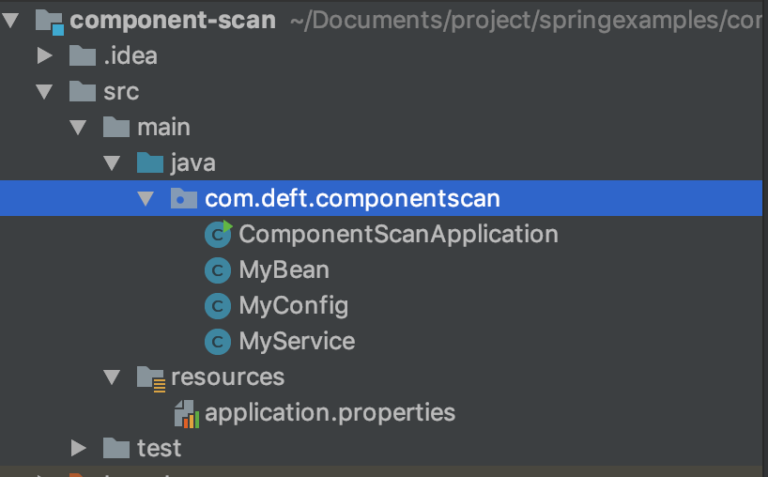This screenshot has width=768, height=477.
Task: Expand the test folder arrow
Action: pyautogui.click(x=78, y=448)
